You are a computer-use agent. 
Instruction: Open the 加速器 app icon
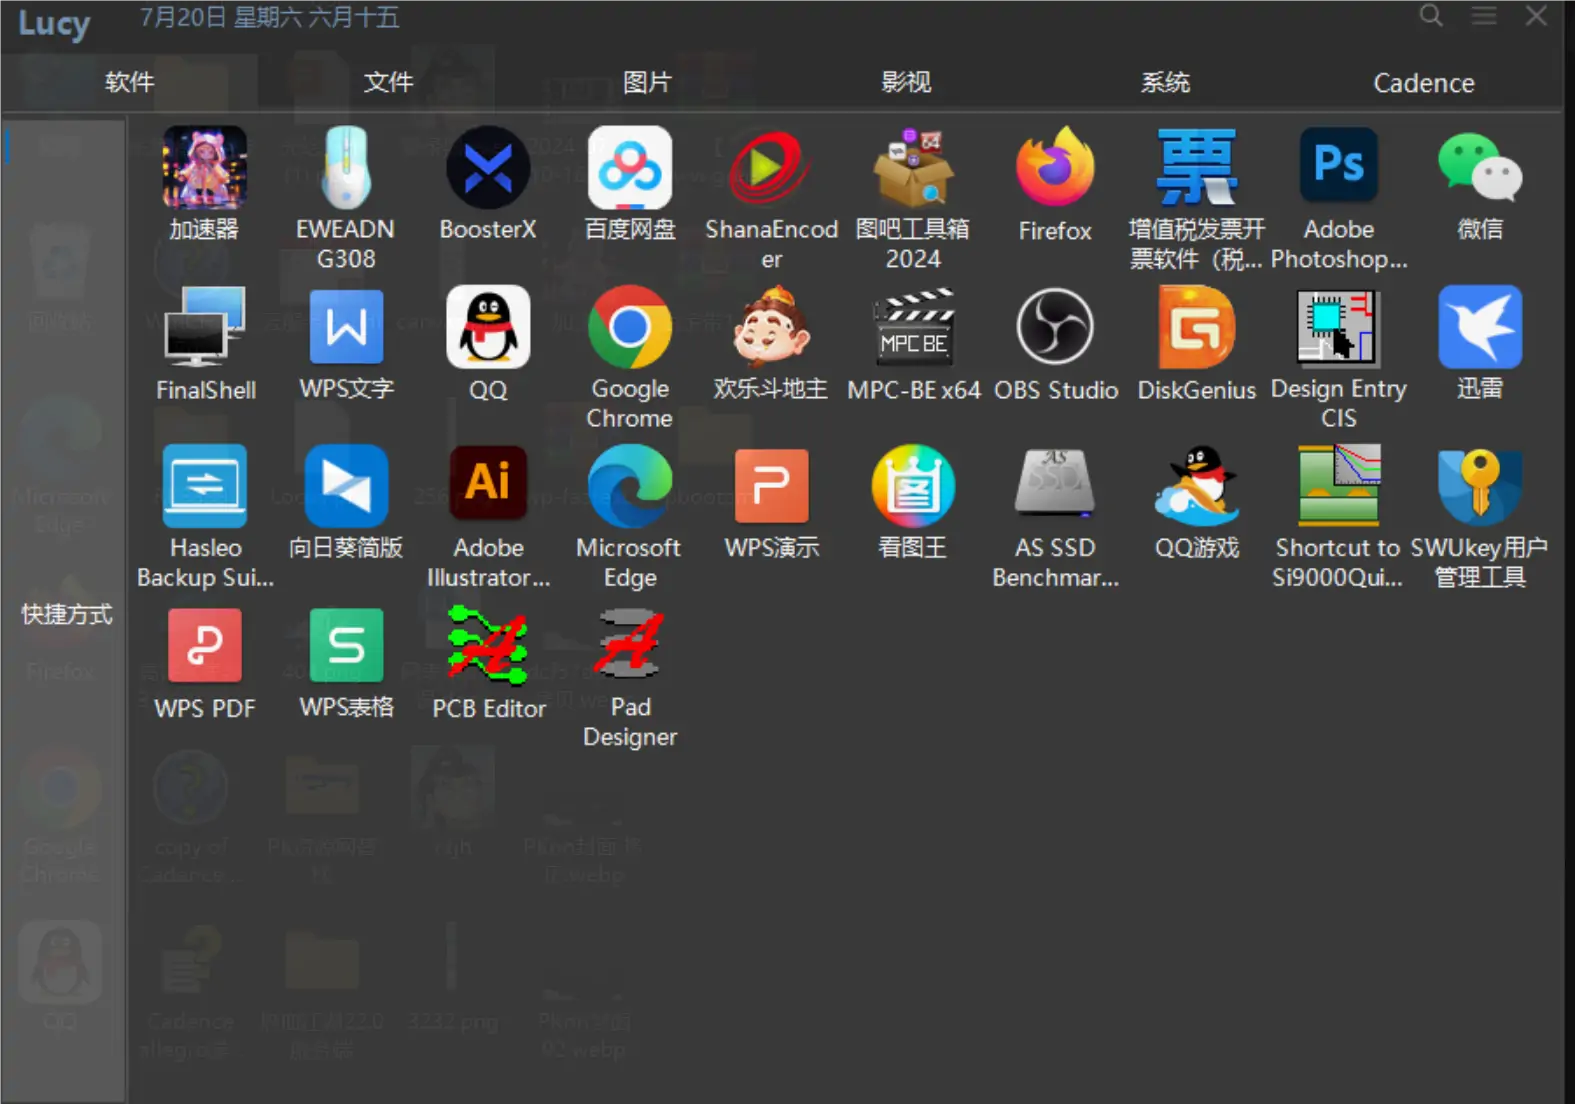click(205, 167)
